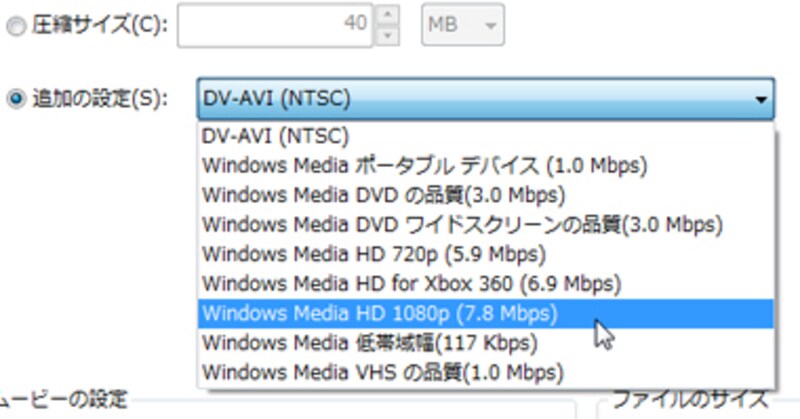Select the 追加の設定 radio button
This screenshot has width=800, height=419.
pos(14,100)
